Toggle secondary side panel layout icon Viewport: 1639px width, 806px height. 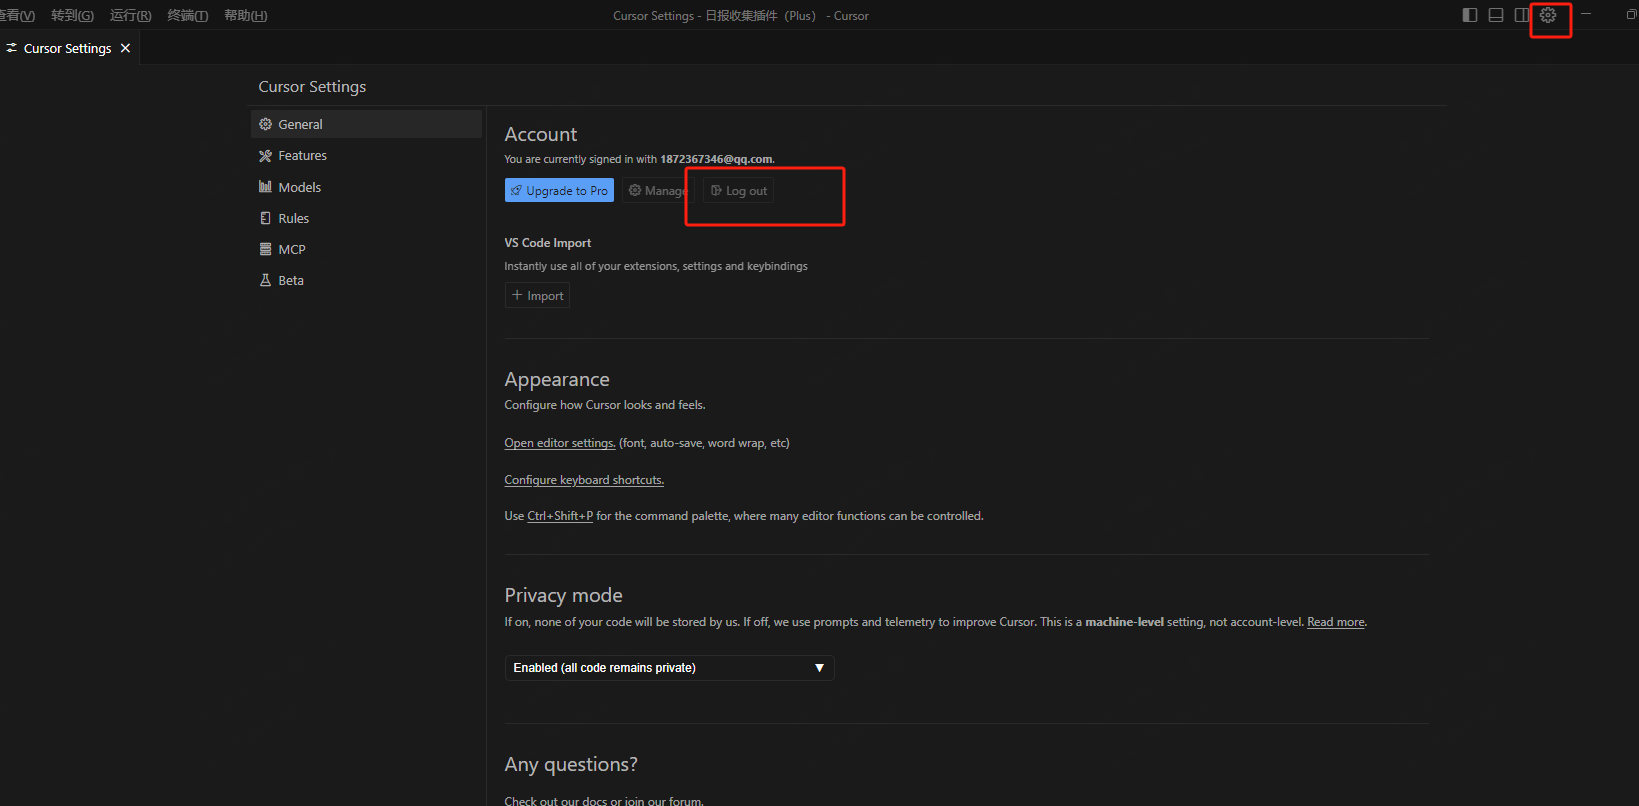(1521, 15)
